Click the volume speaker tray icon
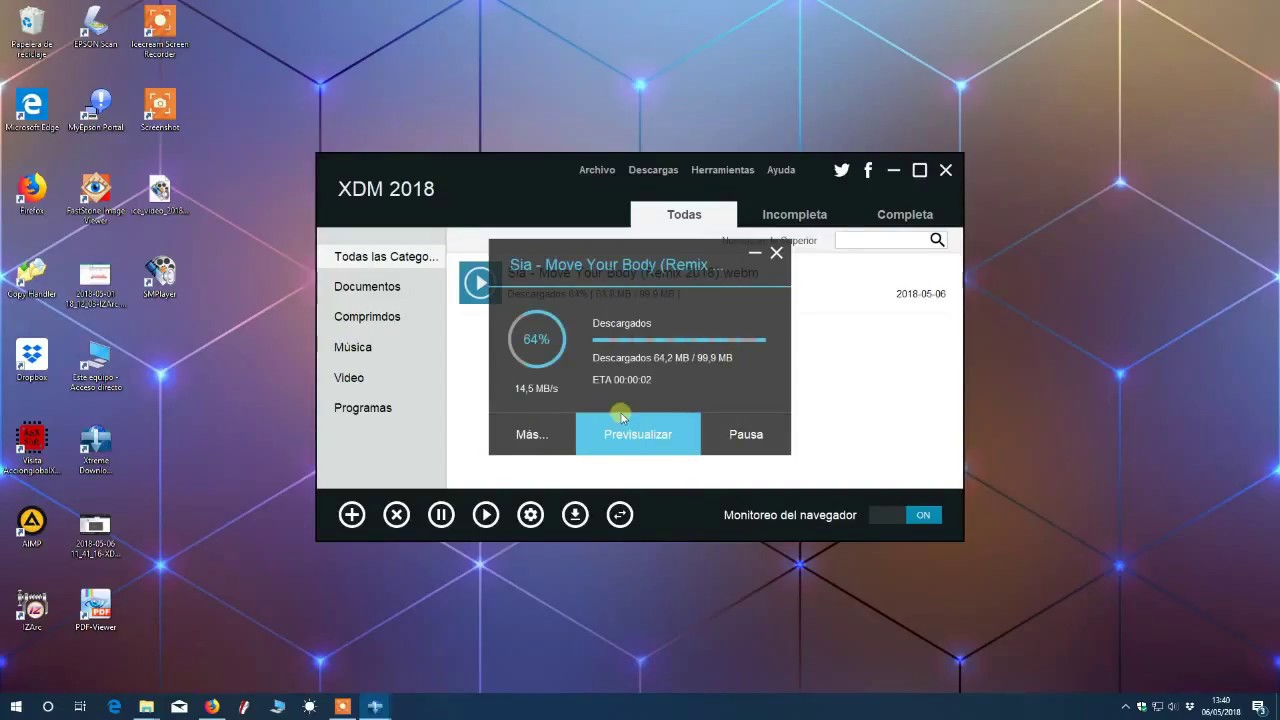Screen dimensions: 1280x720 coord(1173,707)
